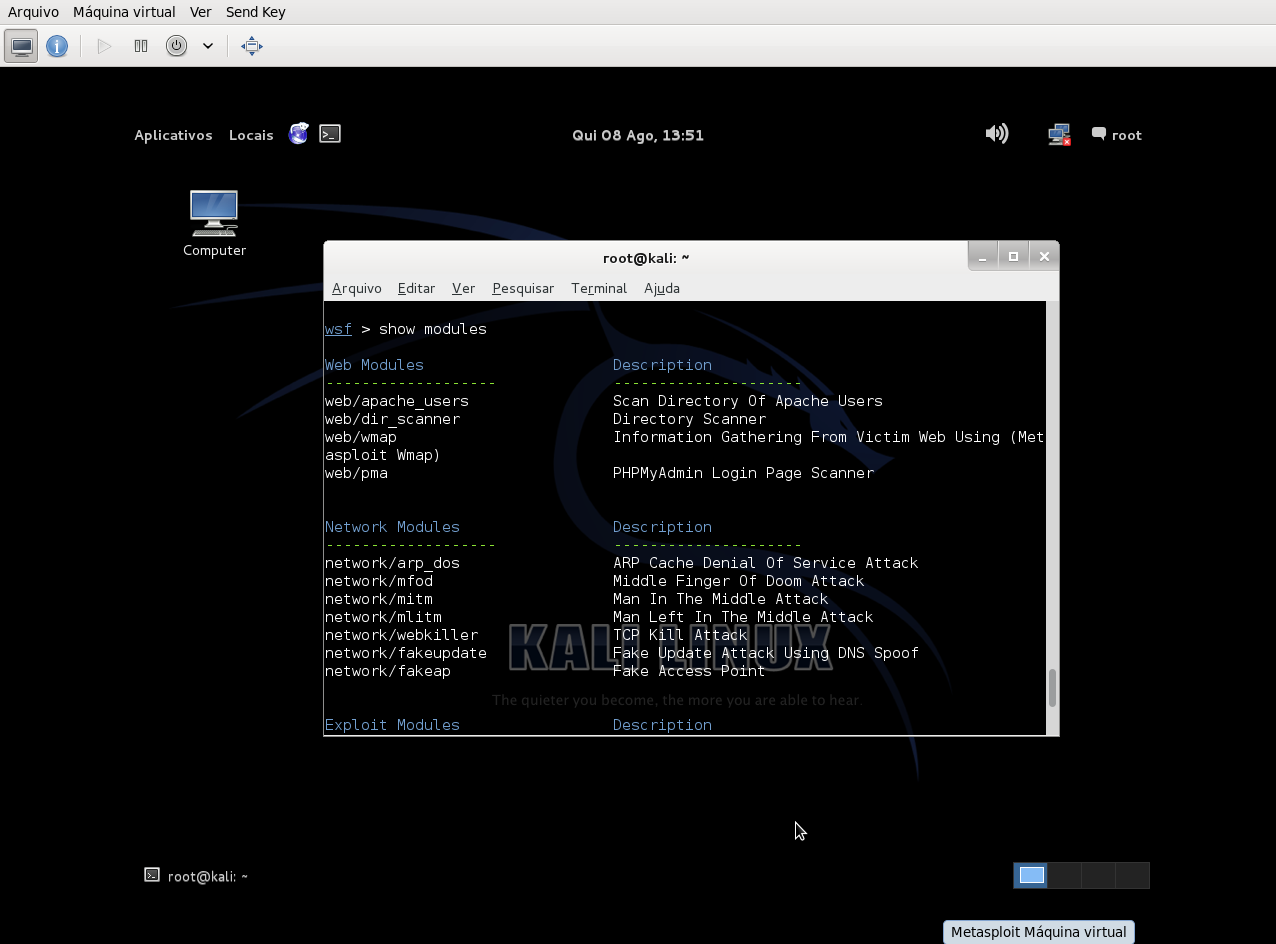Click the terminal vertical scrollbar thumb
1276x944 pixels.
coord(1052,688)
